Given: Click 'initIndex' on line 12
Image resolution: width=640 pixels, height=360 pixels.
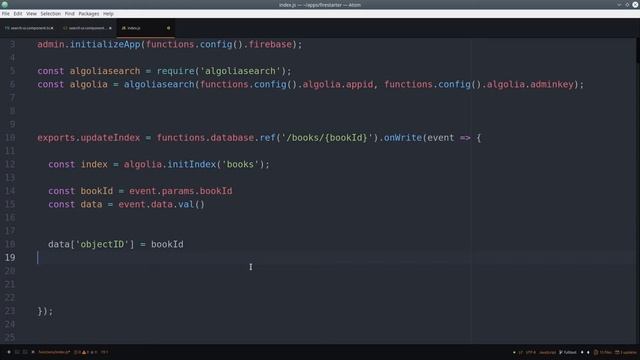Looking at the screenshot, I should [x=191, y=164].
